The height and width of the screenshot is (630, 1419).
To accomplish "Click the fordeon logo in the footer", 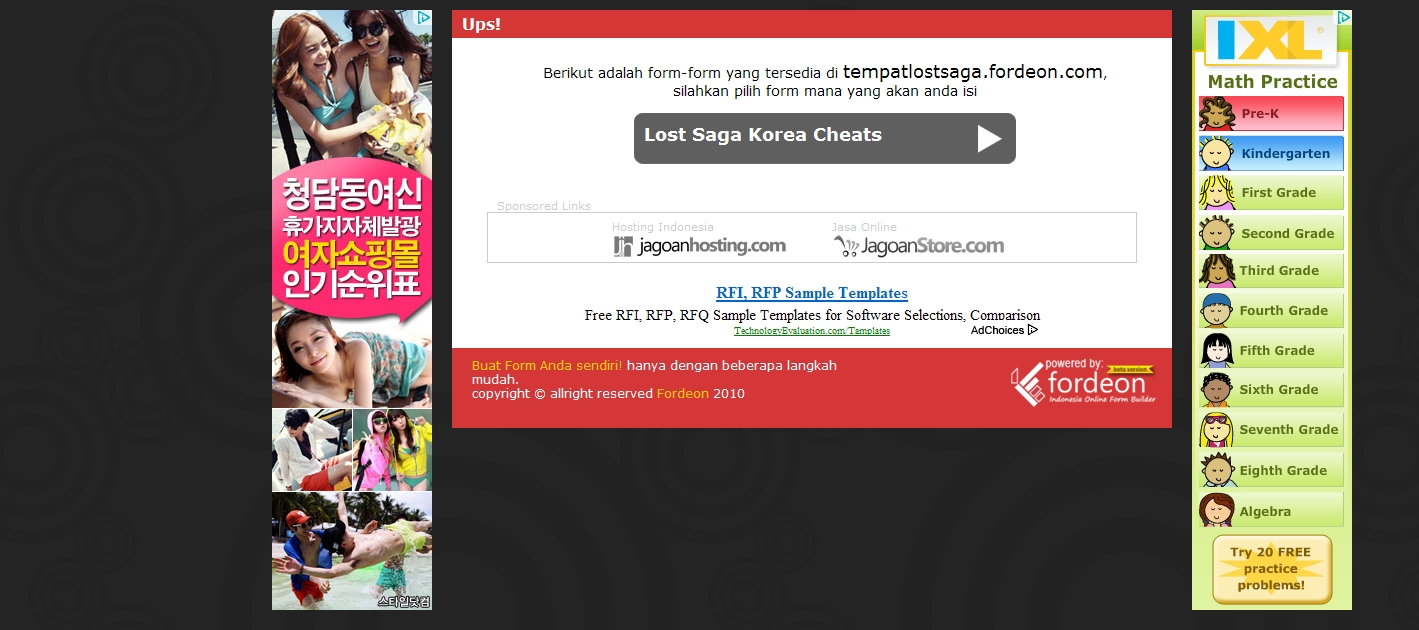I will [x=1083, y=383].
